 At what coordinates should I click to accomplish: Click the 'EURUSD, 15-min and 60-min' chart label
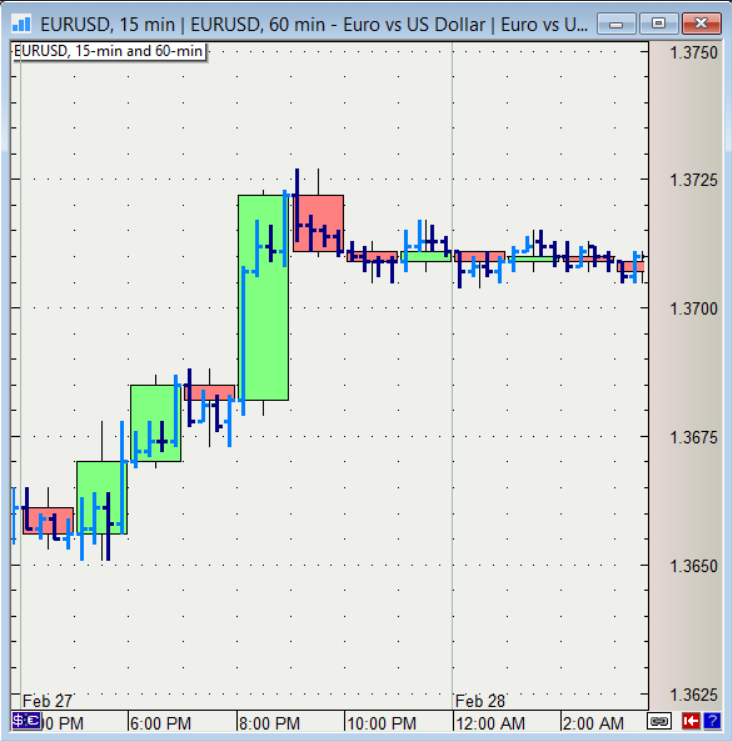click(x=108, y=51)
